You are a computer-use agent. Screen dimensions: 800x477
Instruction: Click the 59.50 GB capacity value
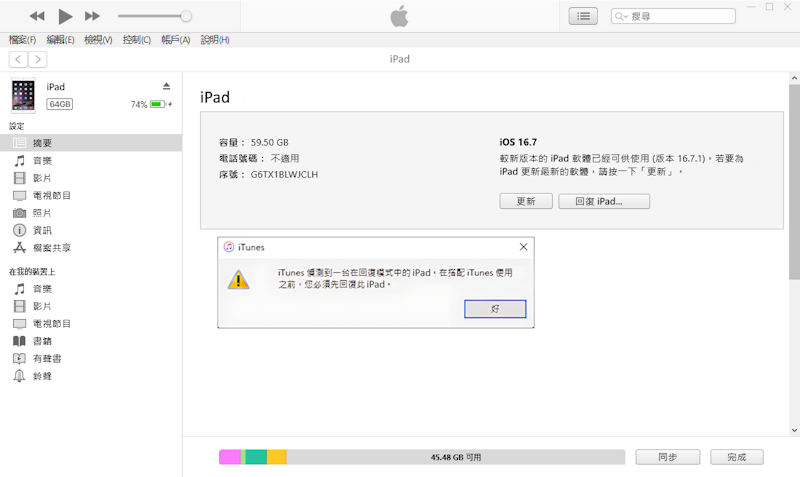(x=269, y=142)
